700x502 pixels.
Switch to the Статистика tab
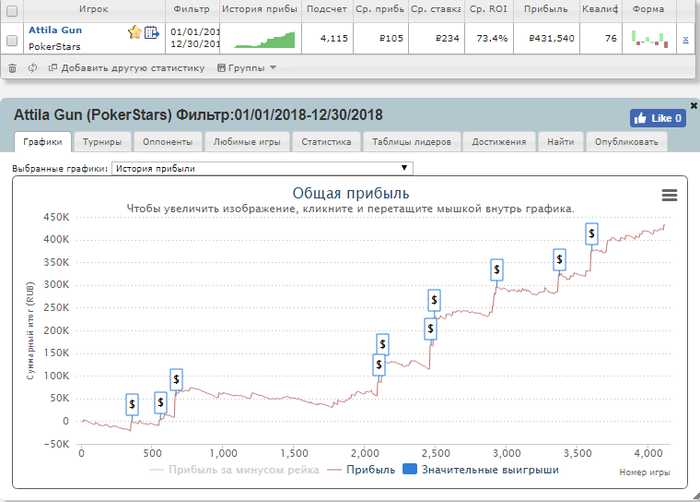326,142
